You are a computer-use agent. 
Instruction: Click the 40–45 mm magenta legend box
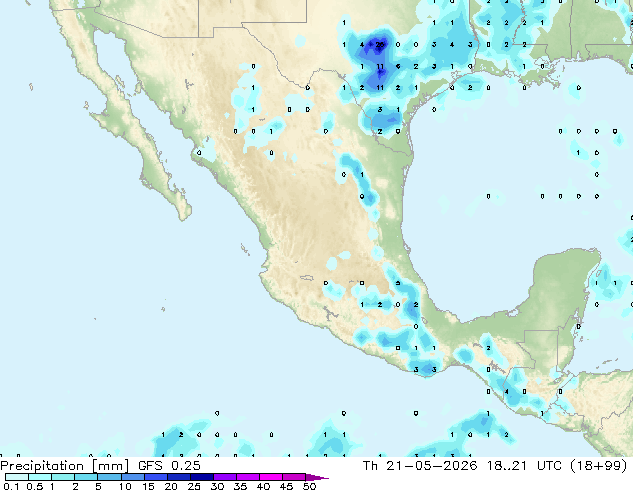click(x=271, y=477)
